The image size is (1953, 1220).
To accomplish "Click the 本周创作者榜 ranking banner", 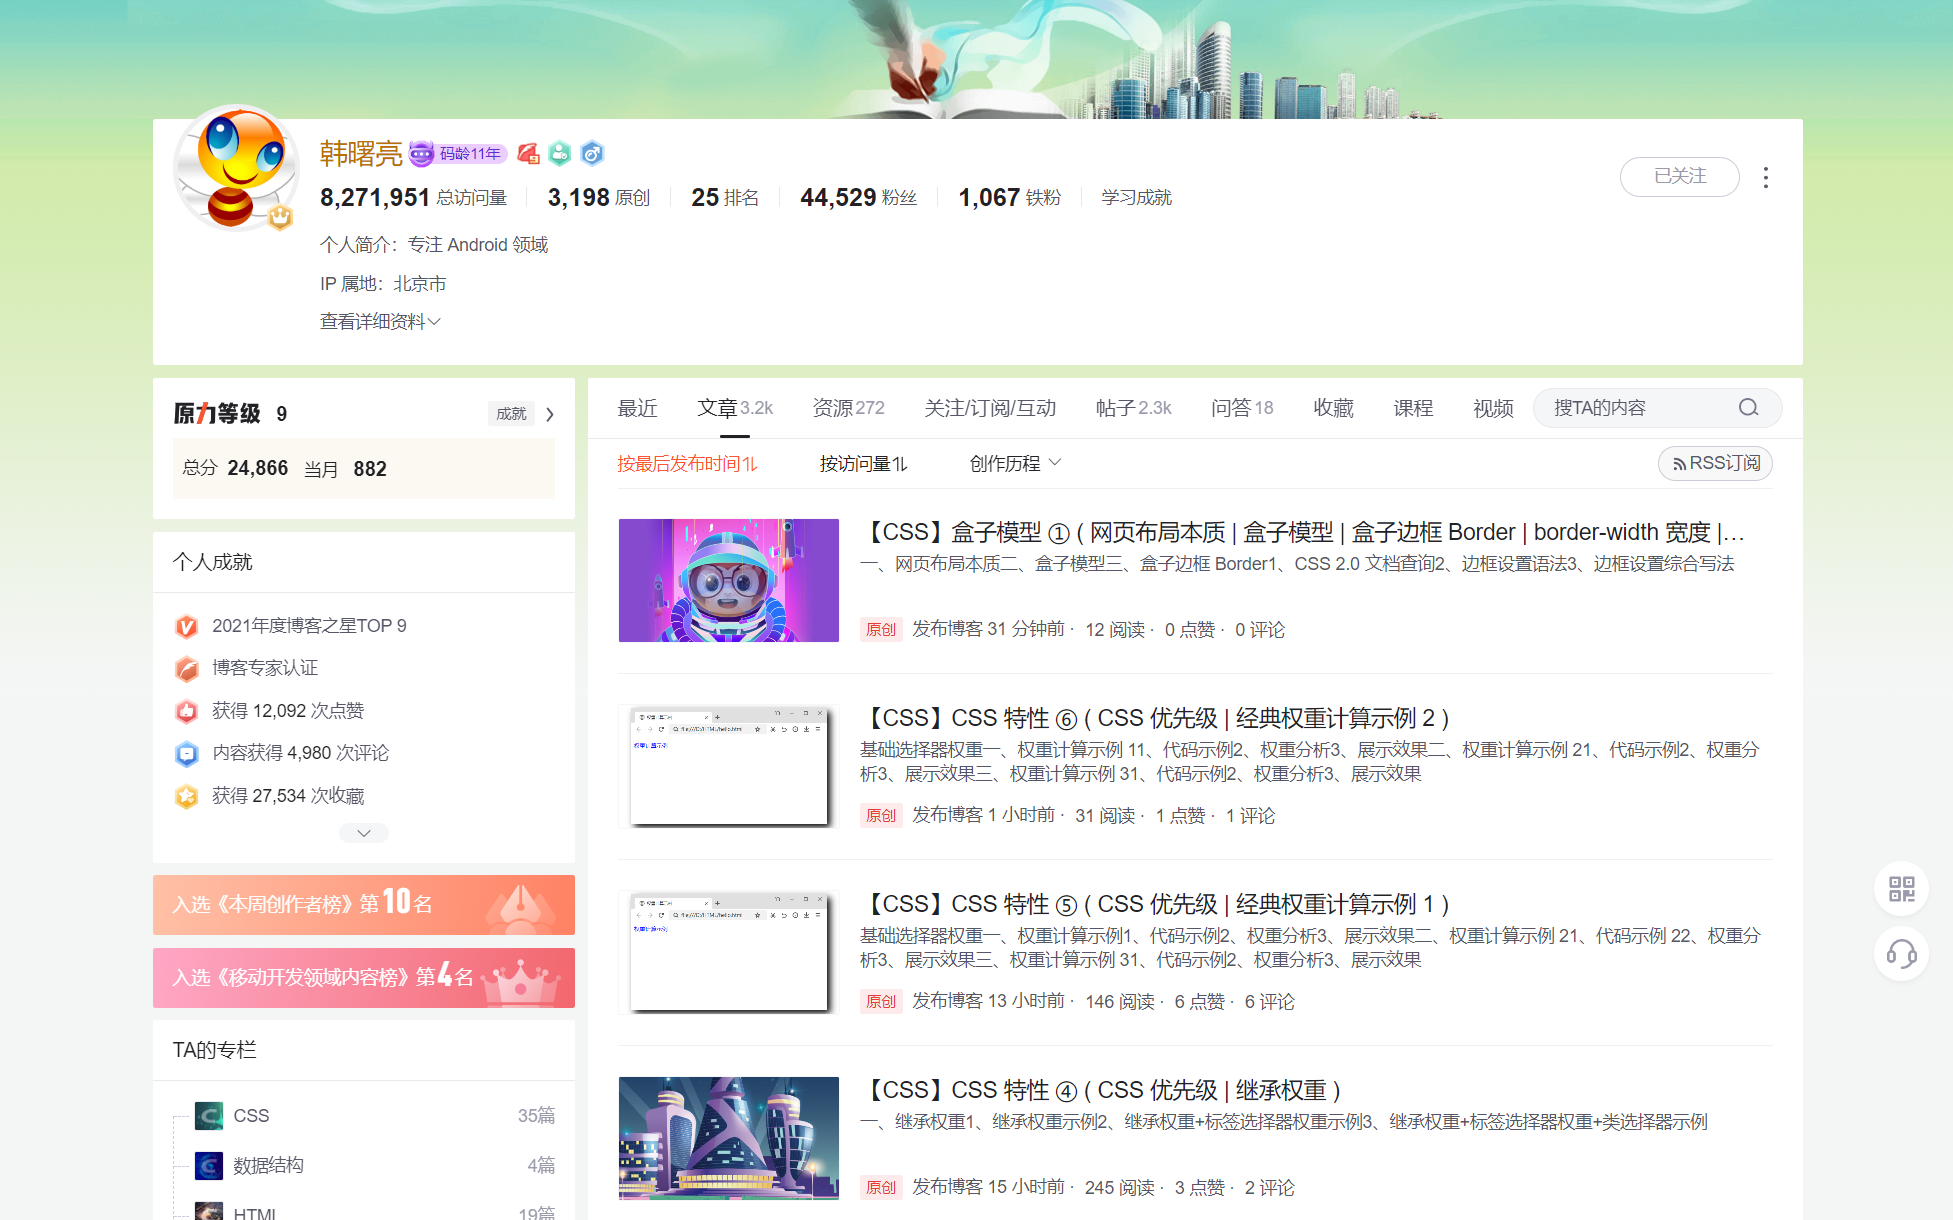I will tap(364, 905).
